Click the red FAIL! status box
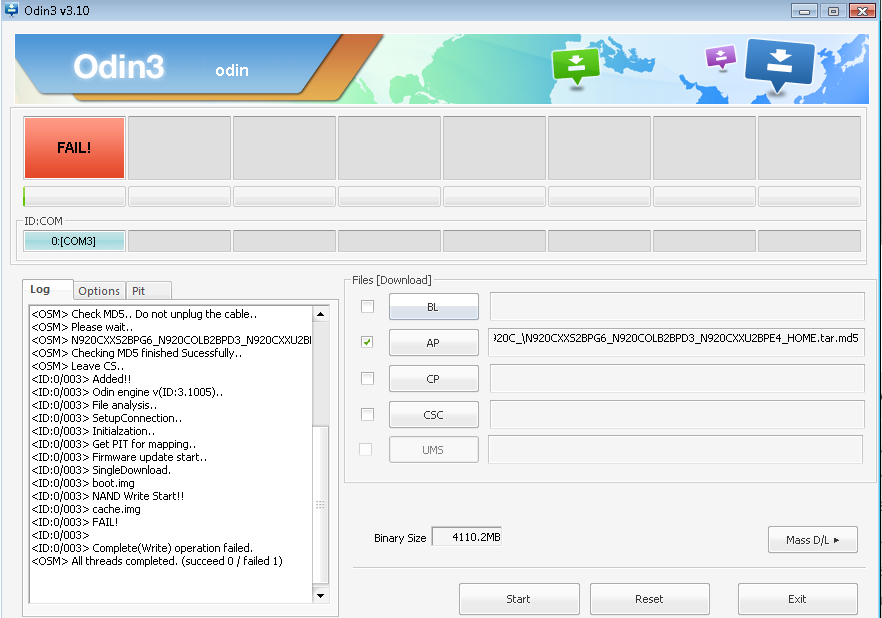882x618 pixels. [74, 148]
